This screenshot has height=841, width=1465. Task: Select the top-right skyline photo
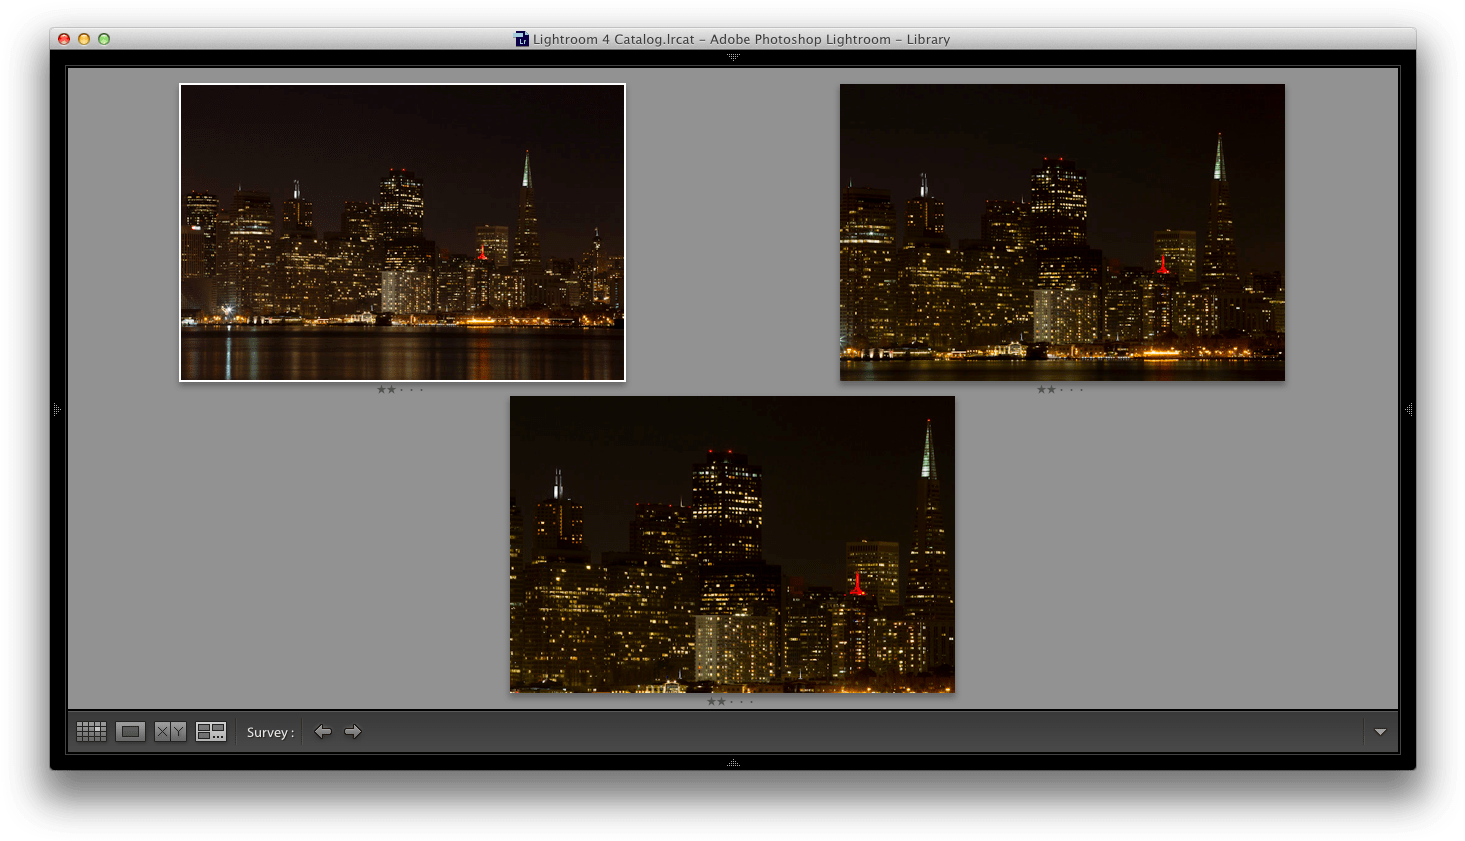point(1062,232)
